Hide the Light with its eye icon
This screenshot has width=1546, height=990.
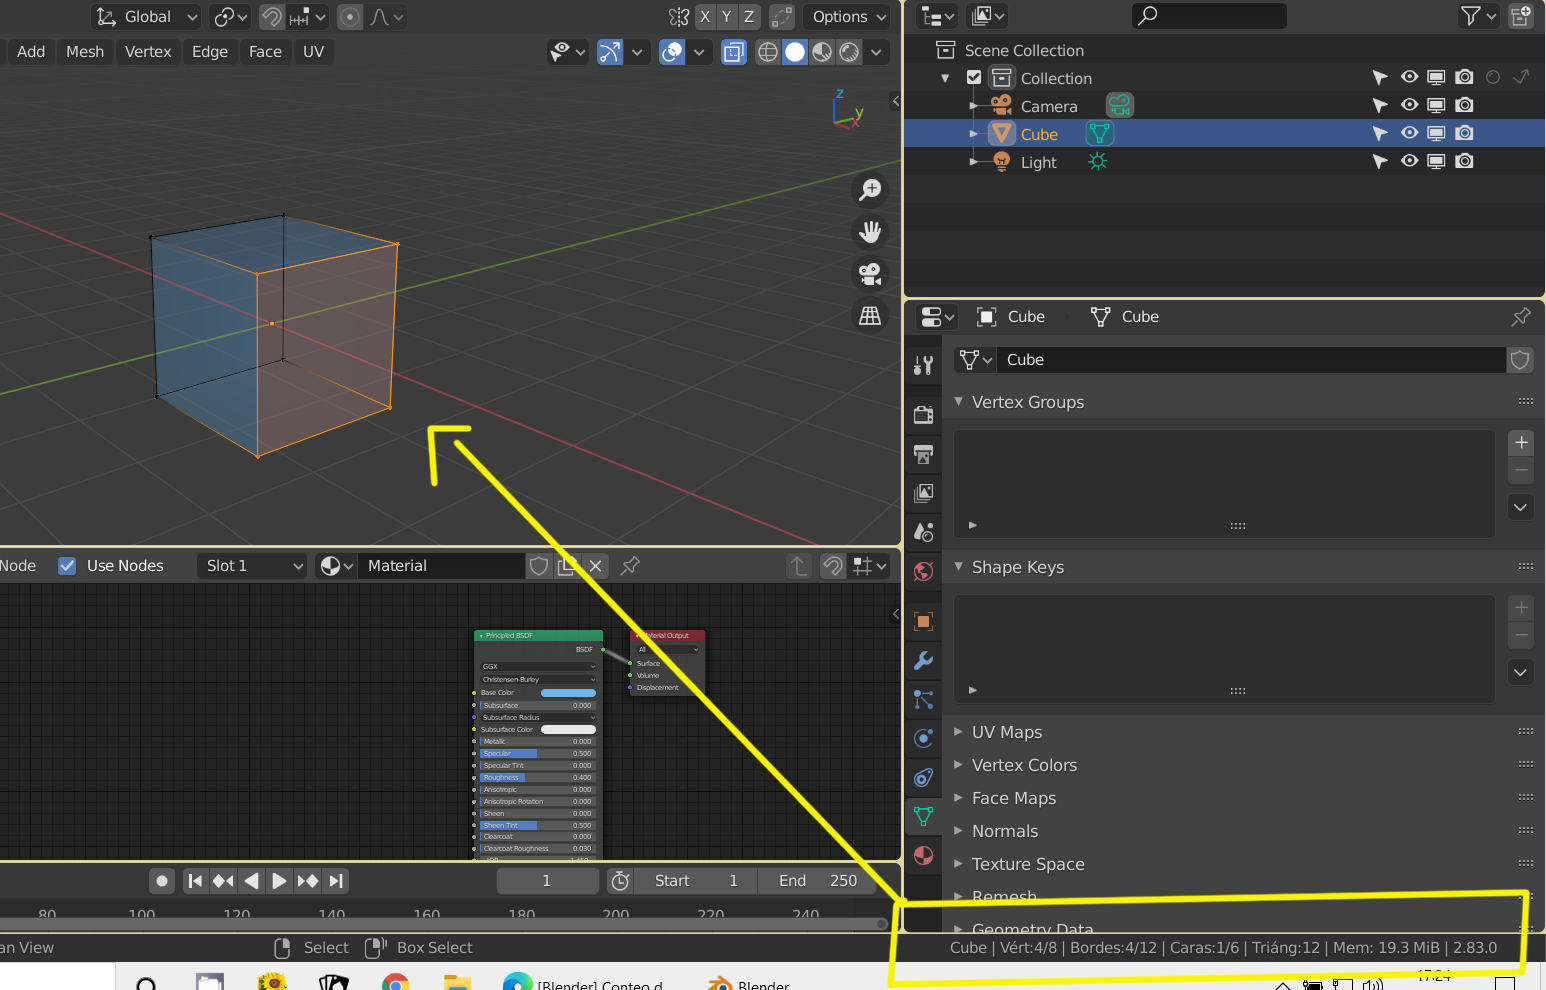point(1409,161)
